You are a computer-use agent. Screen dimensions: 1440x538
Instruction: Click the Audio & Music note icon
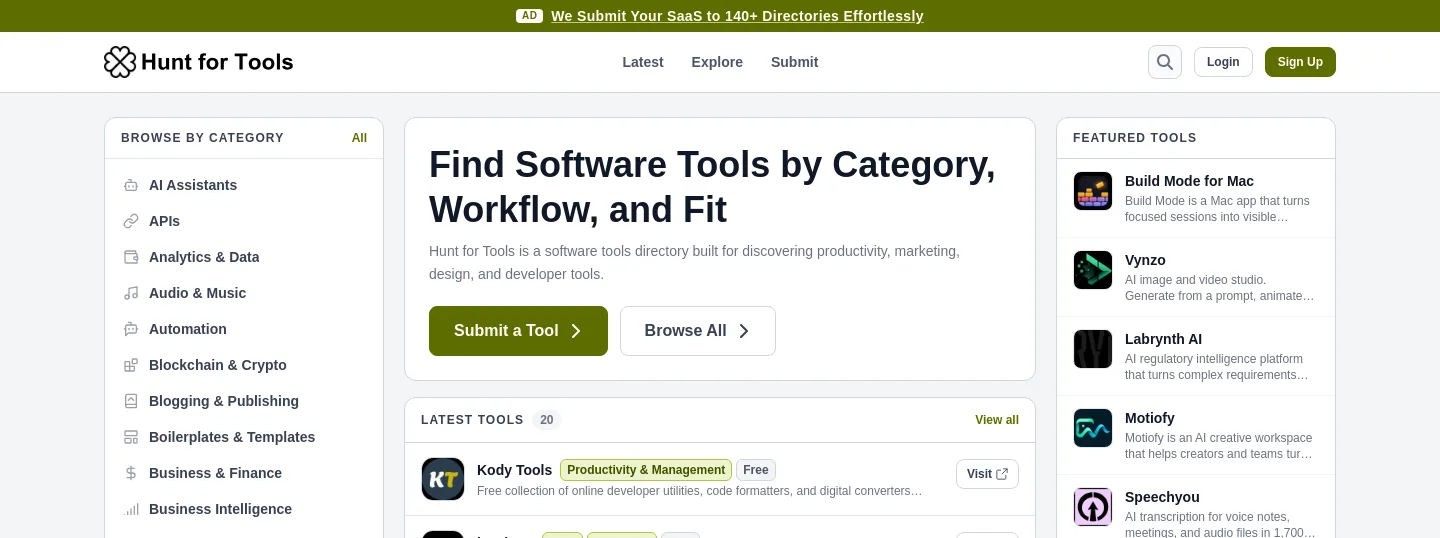coord(131,293)
